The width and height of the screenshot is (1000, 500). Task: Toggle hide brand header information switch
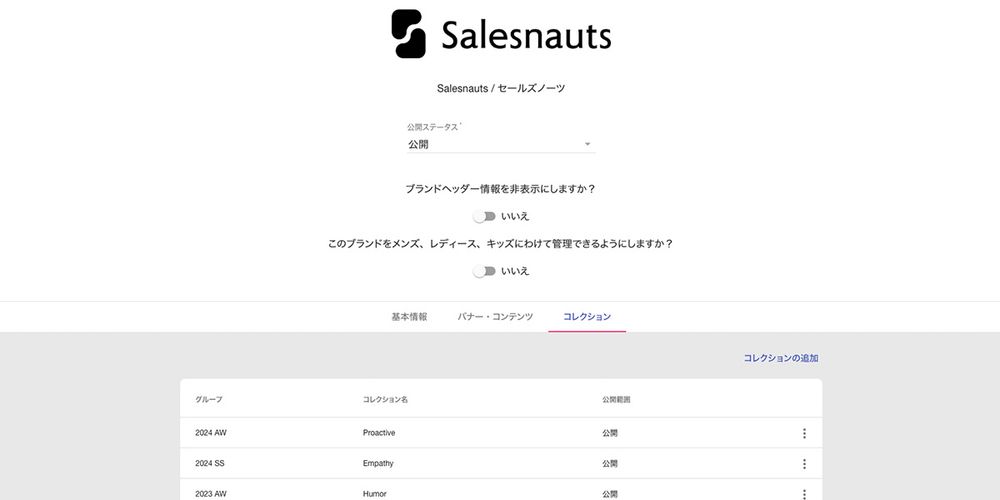[484, 216]
